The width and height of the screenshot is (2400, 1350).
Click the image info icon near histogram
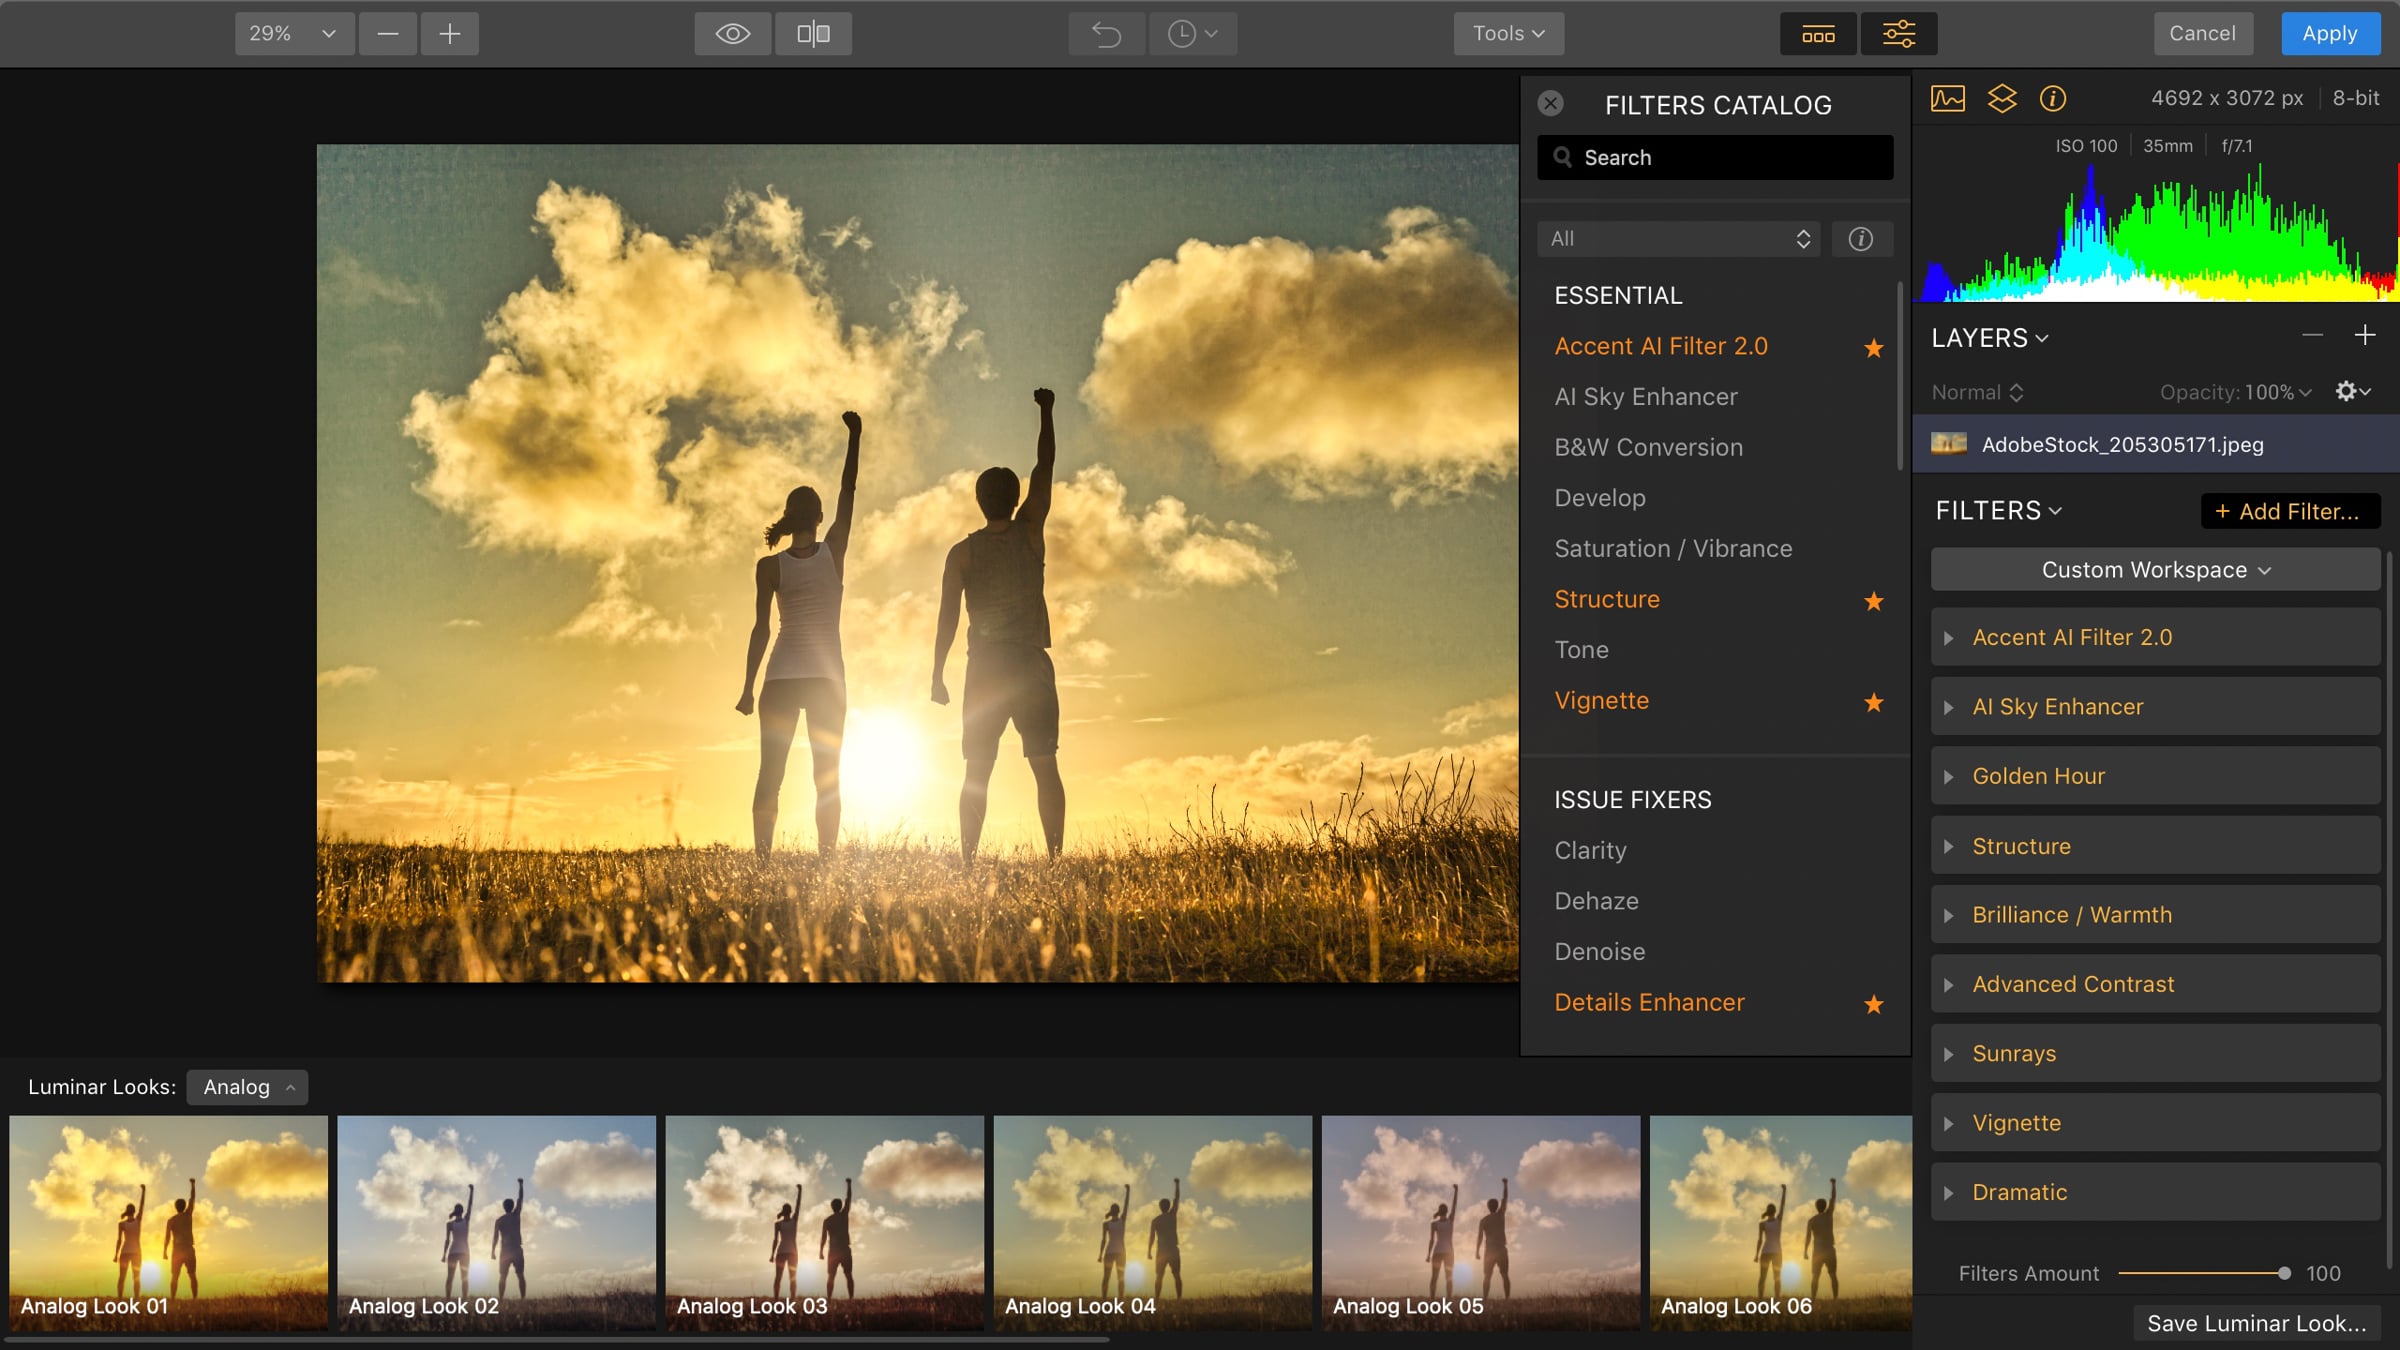(x=2052, y=98)
